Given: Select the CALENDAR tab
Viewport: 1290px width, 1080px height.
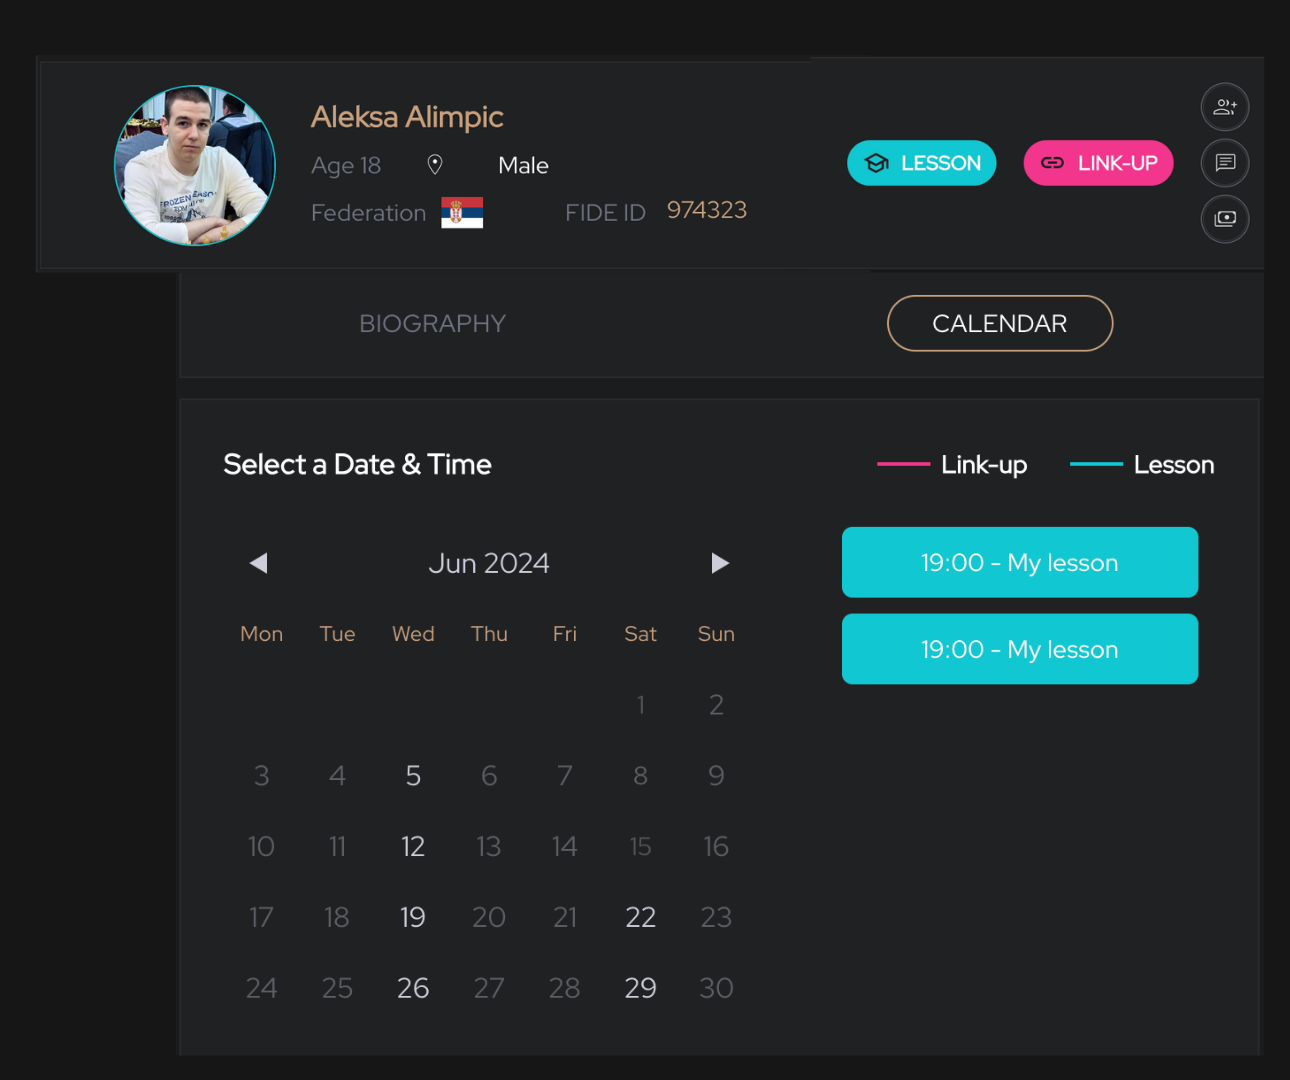Looking at the screenshot, I should pos(999,324).
